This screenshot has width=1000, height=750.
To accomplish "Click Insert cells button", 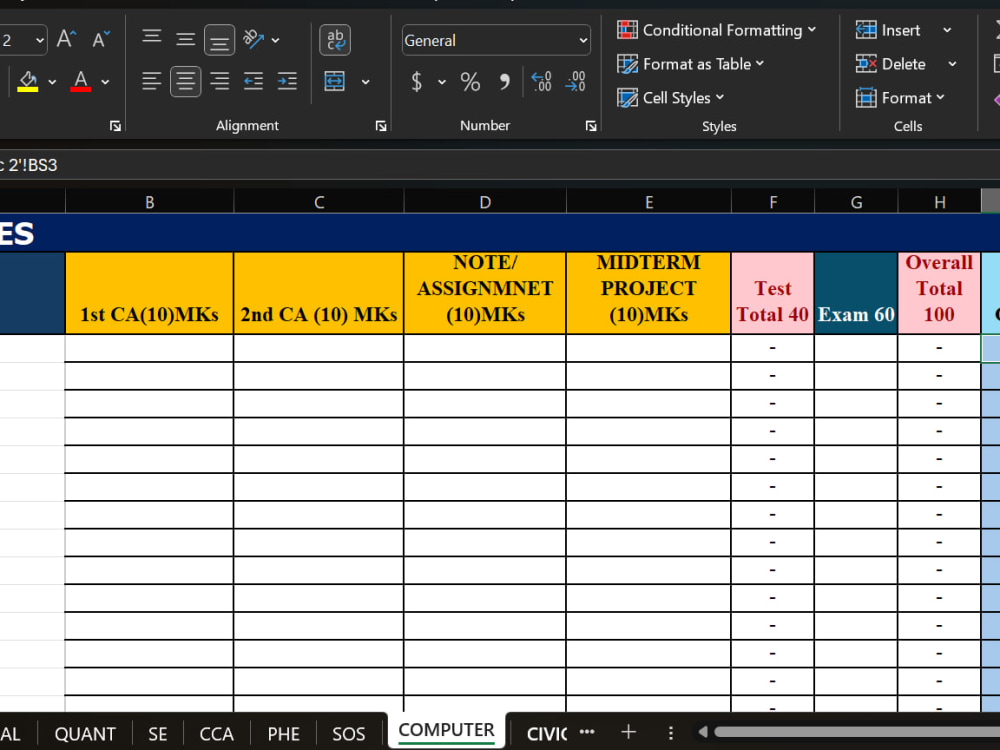I will [x=888, y=30].
